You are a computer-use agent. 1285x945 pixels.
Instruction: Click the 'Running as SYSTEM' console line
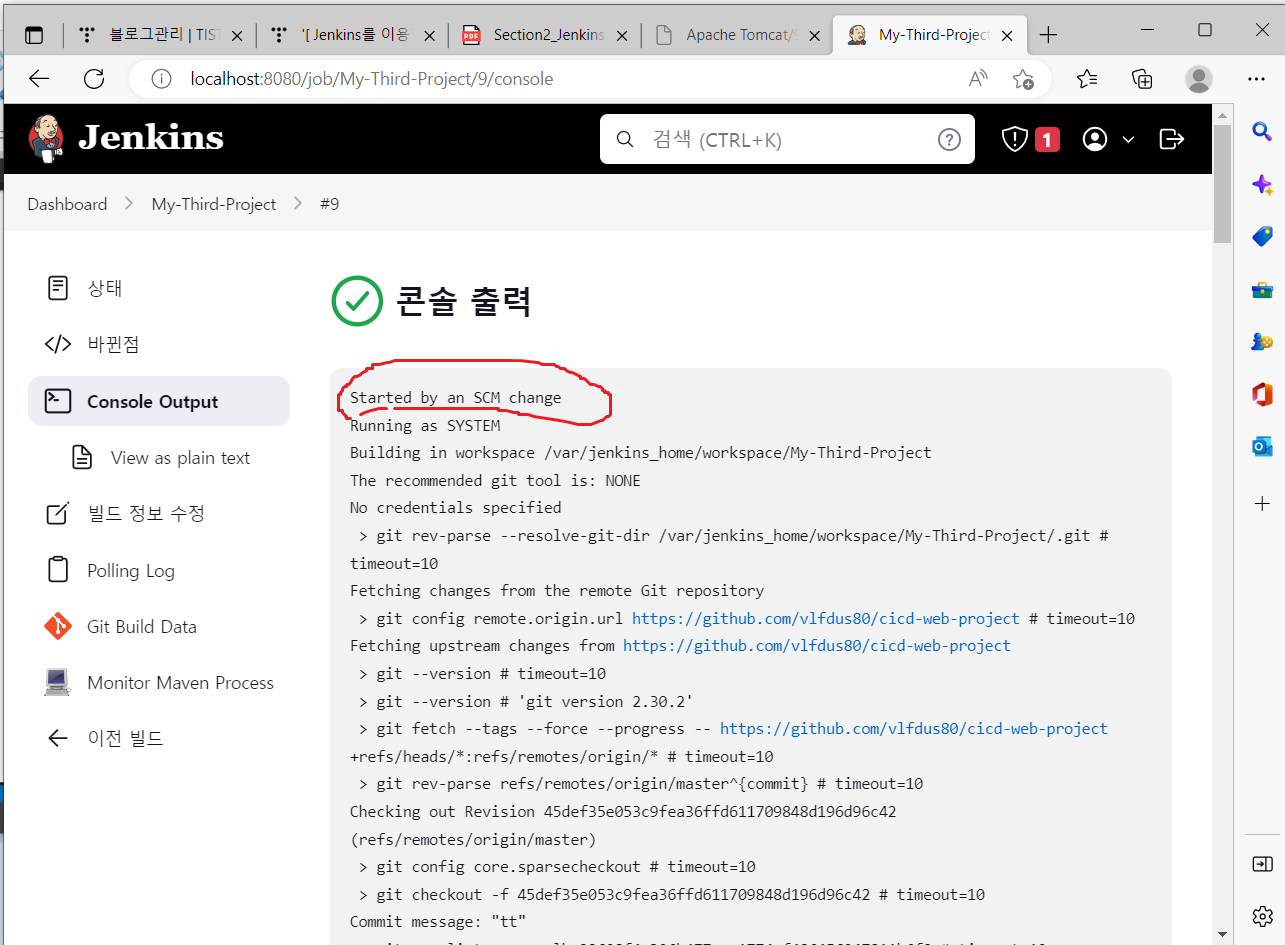point(425,425)
